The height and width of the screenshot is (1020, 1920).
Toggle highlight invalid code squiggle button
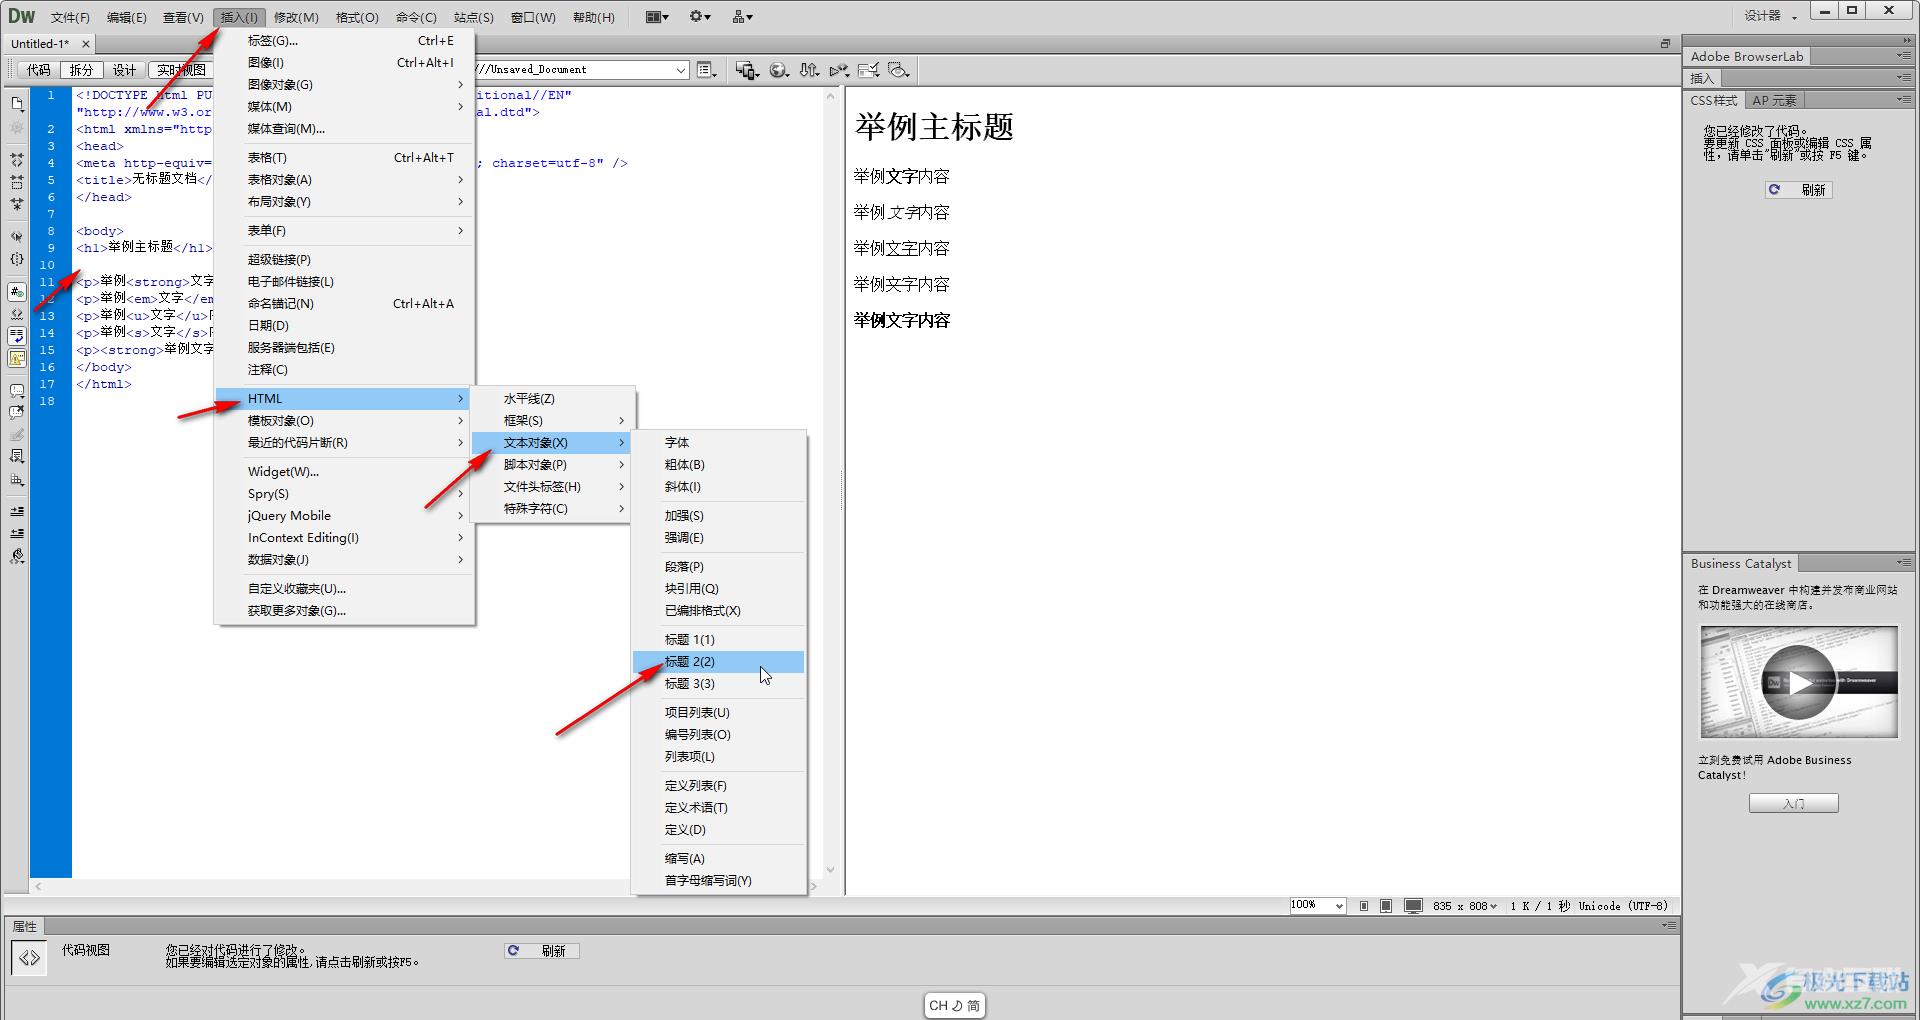click(17, 314)
